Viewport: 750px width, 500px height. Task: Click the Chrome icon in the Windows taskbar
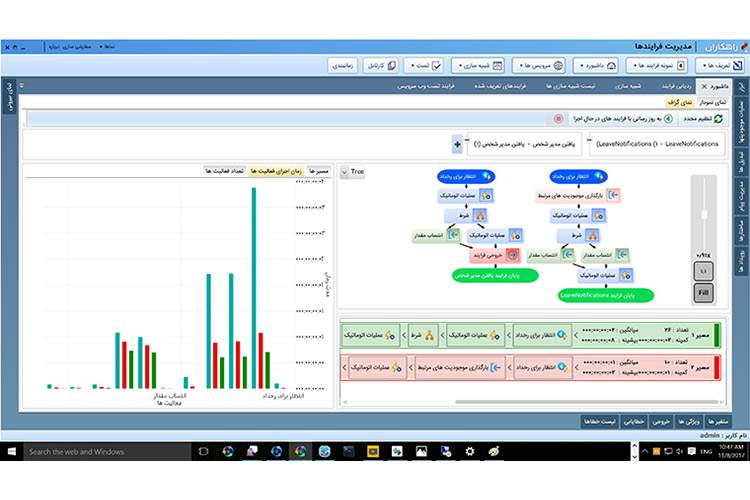click(x=227, y=451)
